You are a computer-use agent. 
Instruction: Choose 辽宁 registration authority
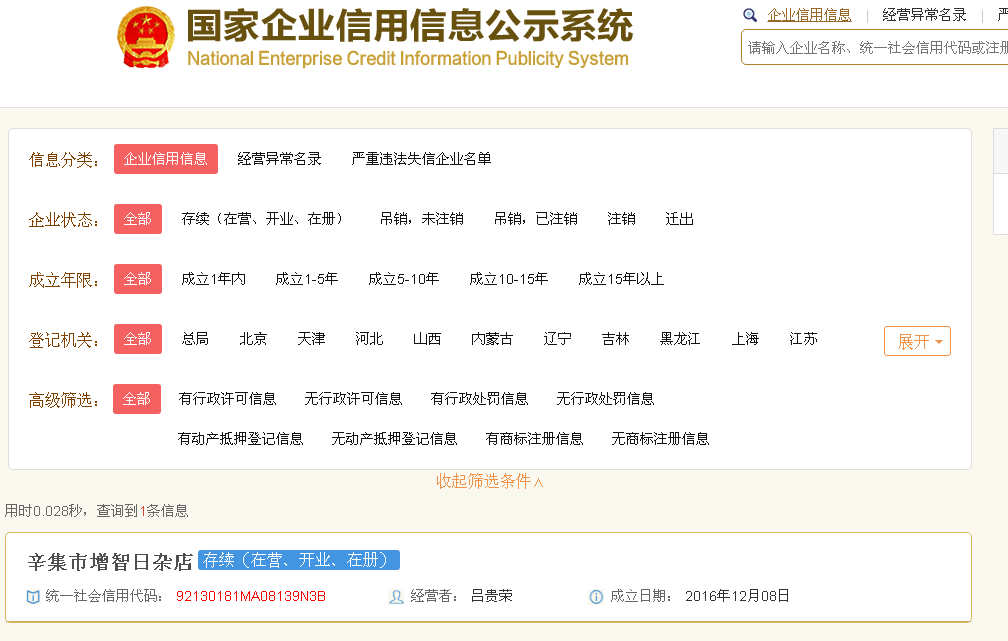pos(557,339)
